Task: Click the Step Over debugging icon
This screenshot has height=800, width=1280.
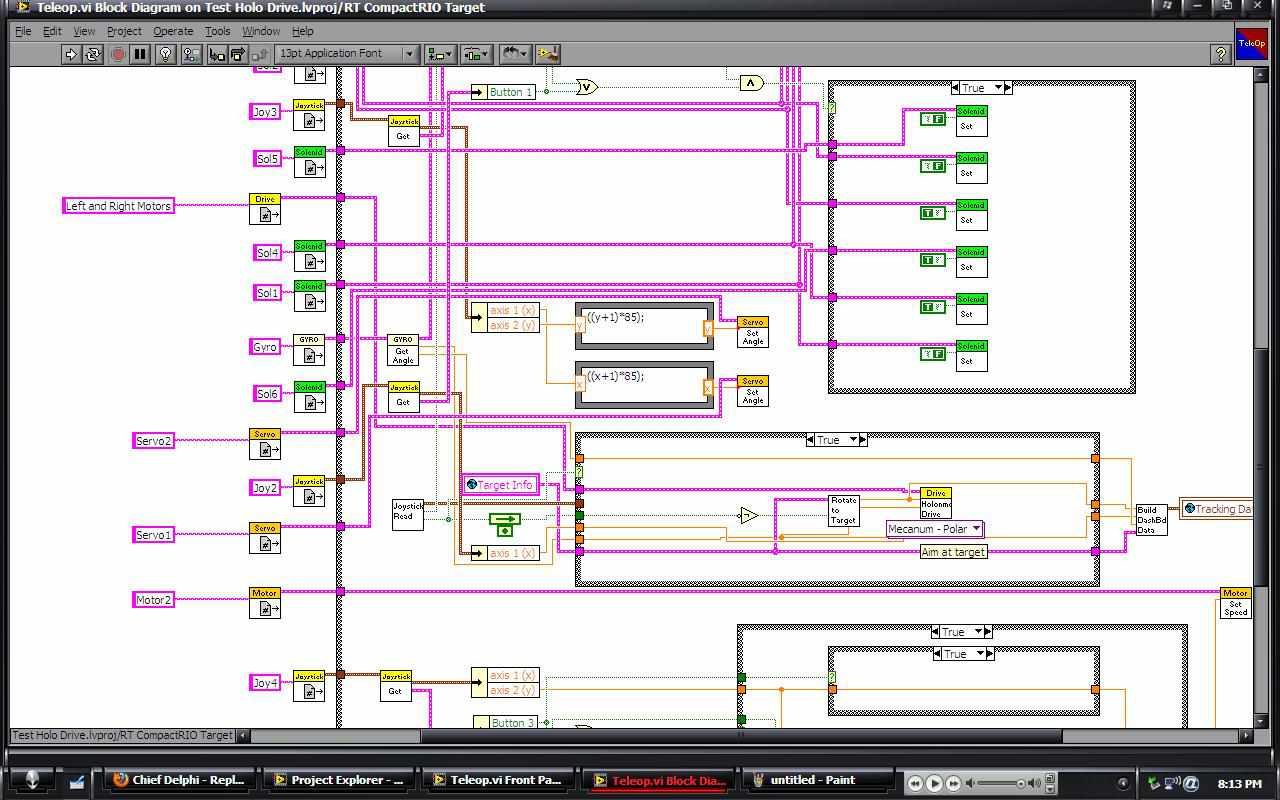Action: [x=238, y=54]
